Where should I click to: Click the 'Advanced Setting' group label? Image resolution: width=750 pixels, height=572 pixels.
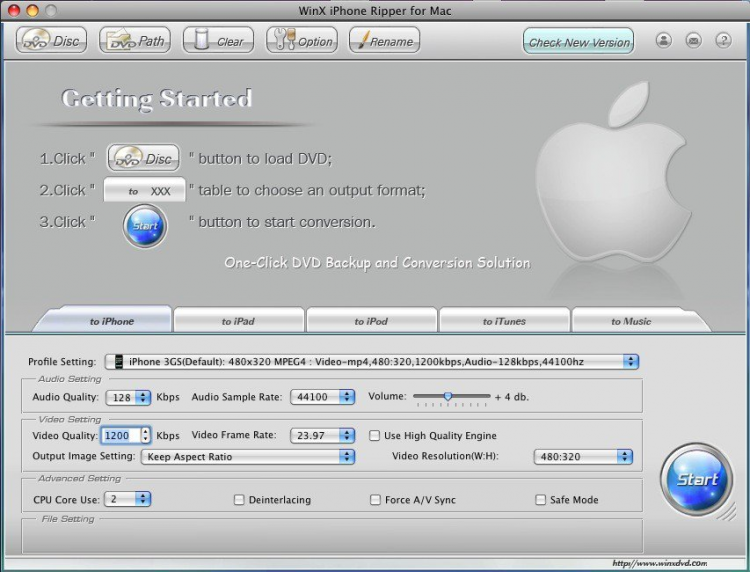click(79, 478)
